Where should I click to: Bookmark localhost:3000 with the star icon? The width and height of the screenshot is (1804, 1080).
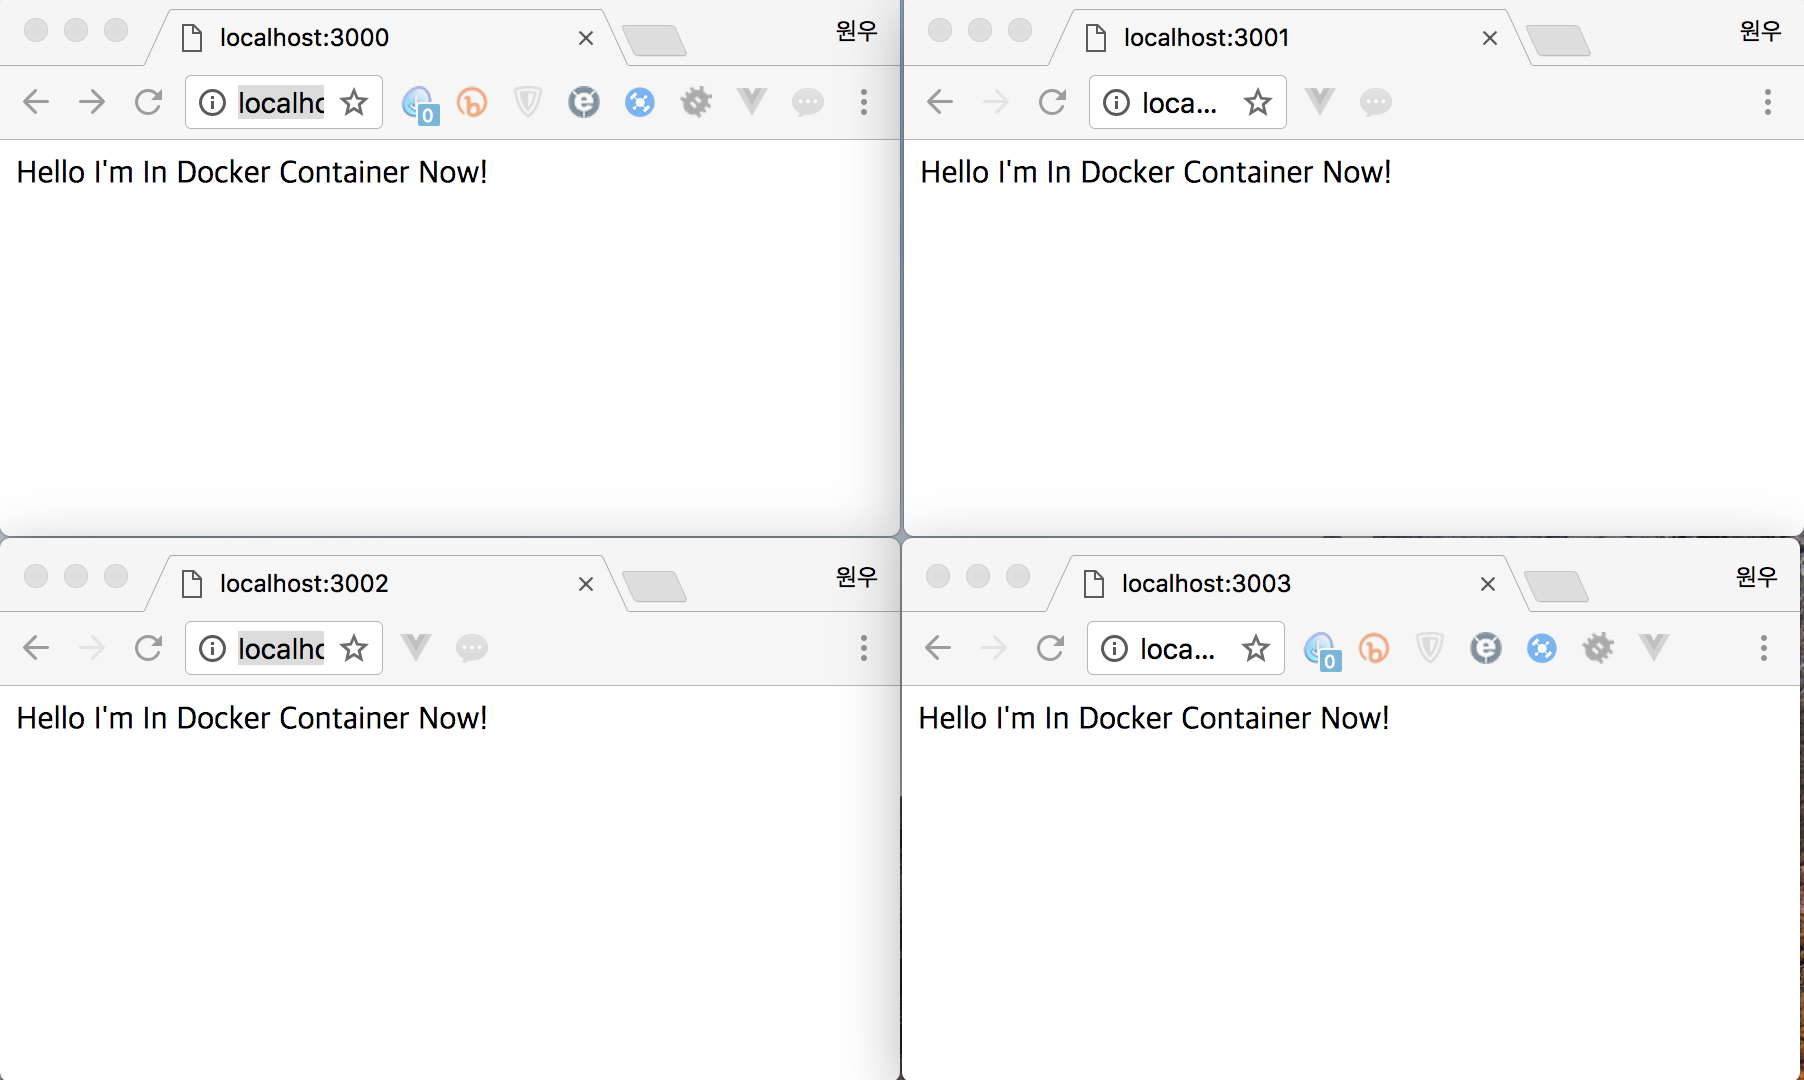[354, 102]
